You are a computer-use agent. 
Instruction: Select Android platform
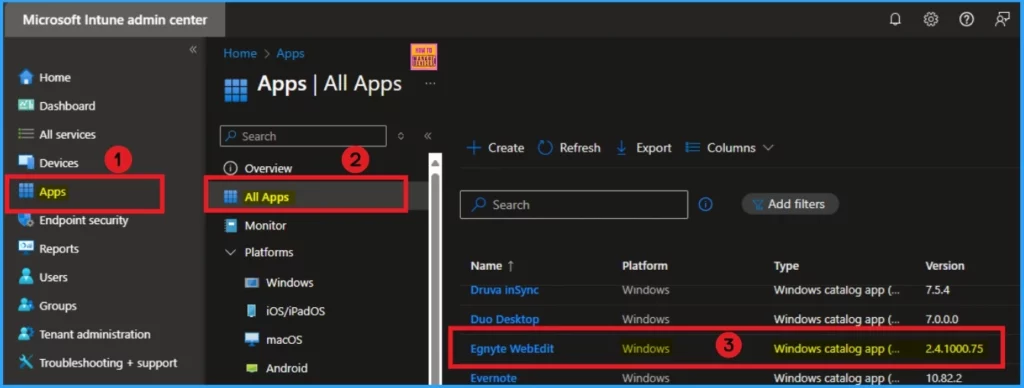click(x=287, y=368)
